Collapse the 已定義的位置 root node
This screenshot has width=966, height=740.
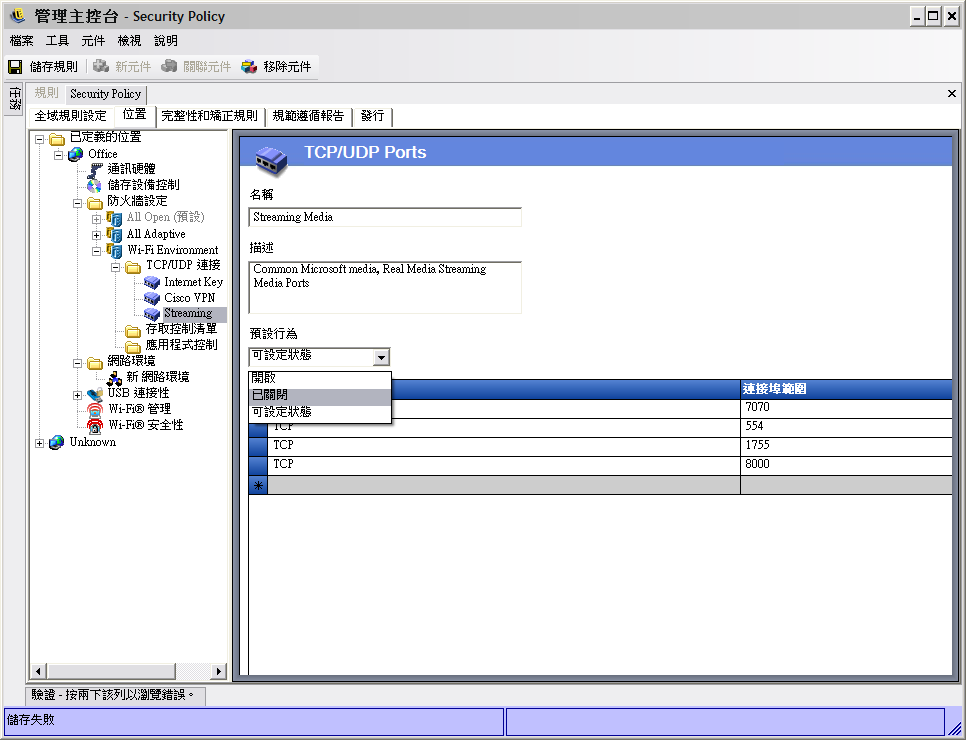(39, 139)
